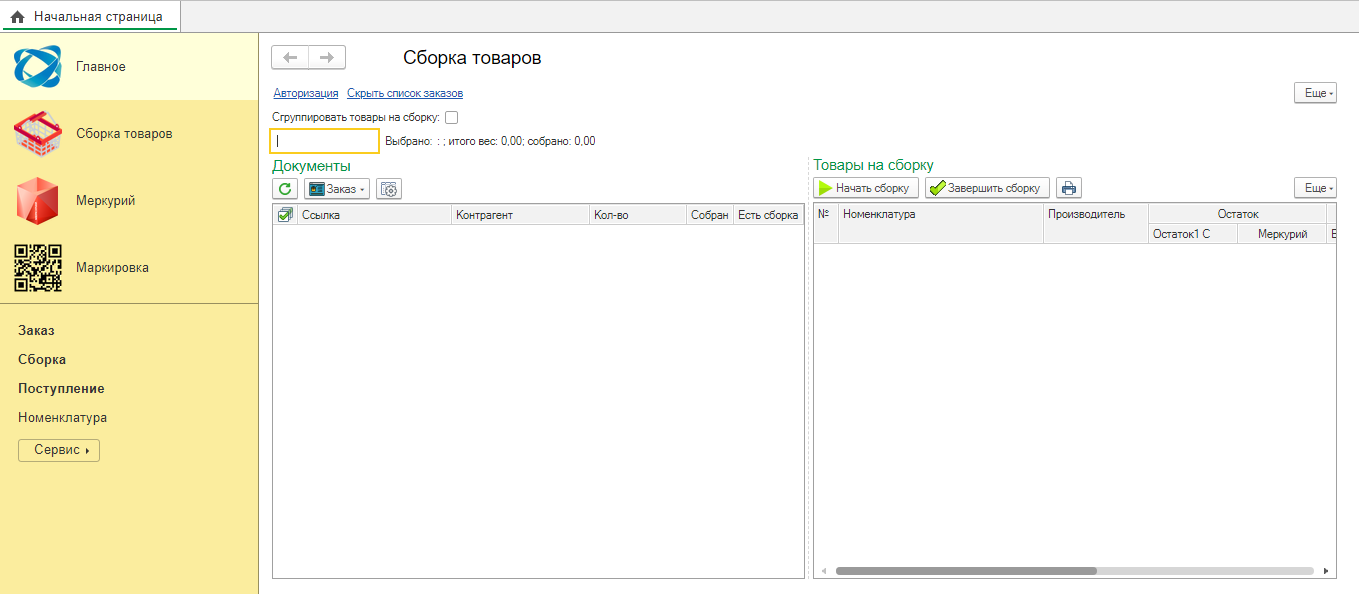
Task: Click the Номенклатура column header in goods table
Action: [941, 224]
